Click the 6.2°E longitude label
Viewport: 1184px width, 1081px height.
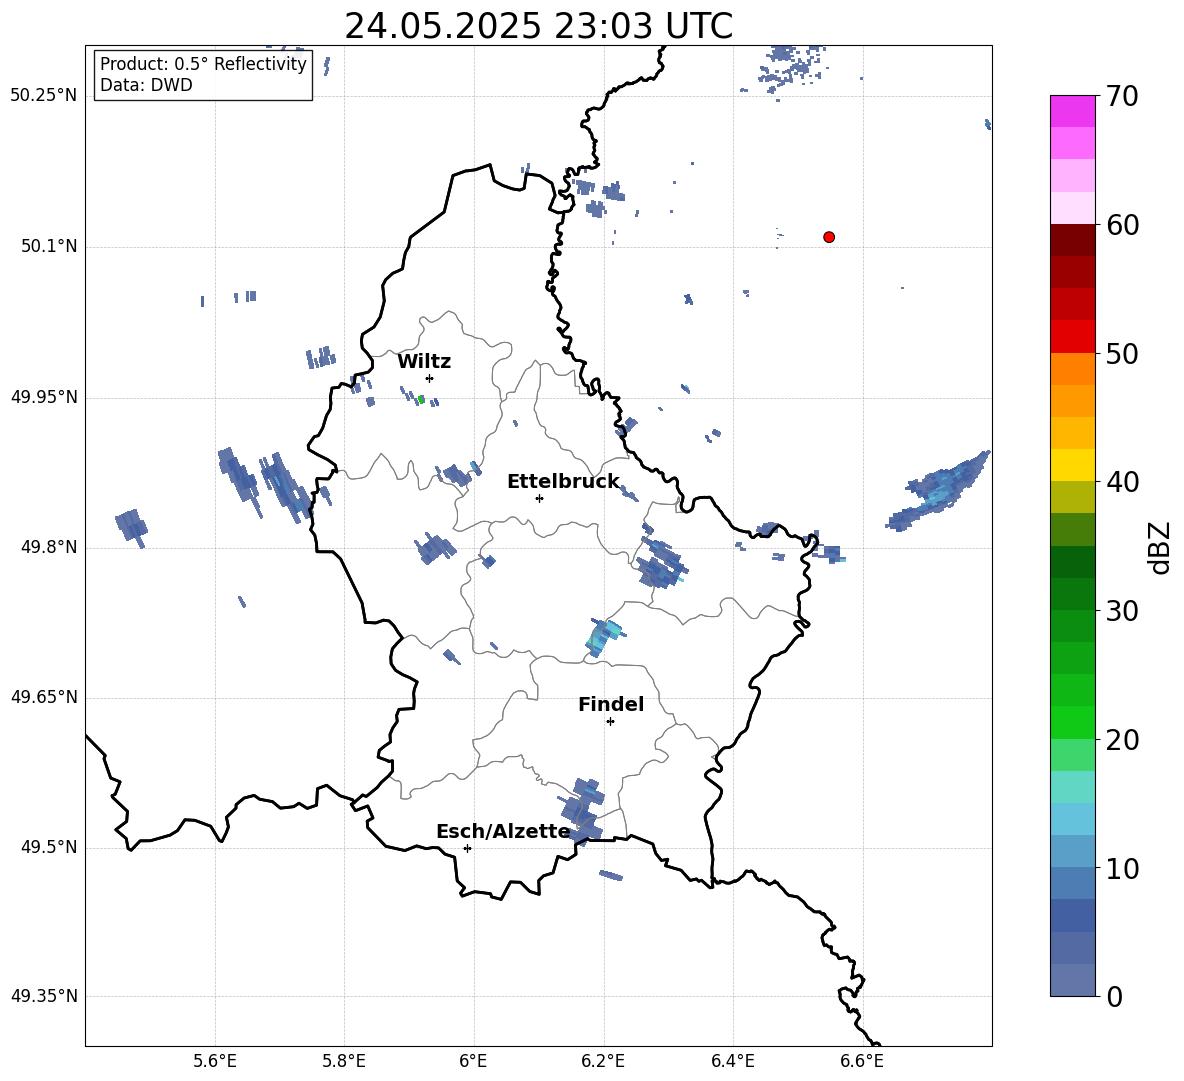603,1061
